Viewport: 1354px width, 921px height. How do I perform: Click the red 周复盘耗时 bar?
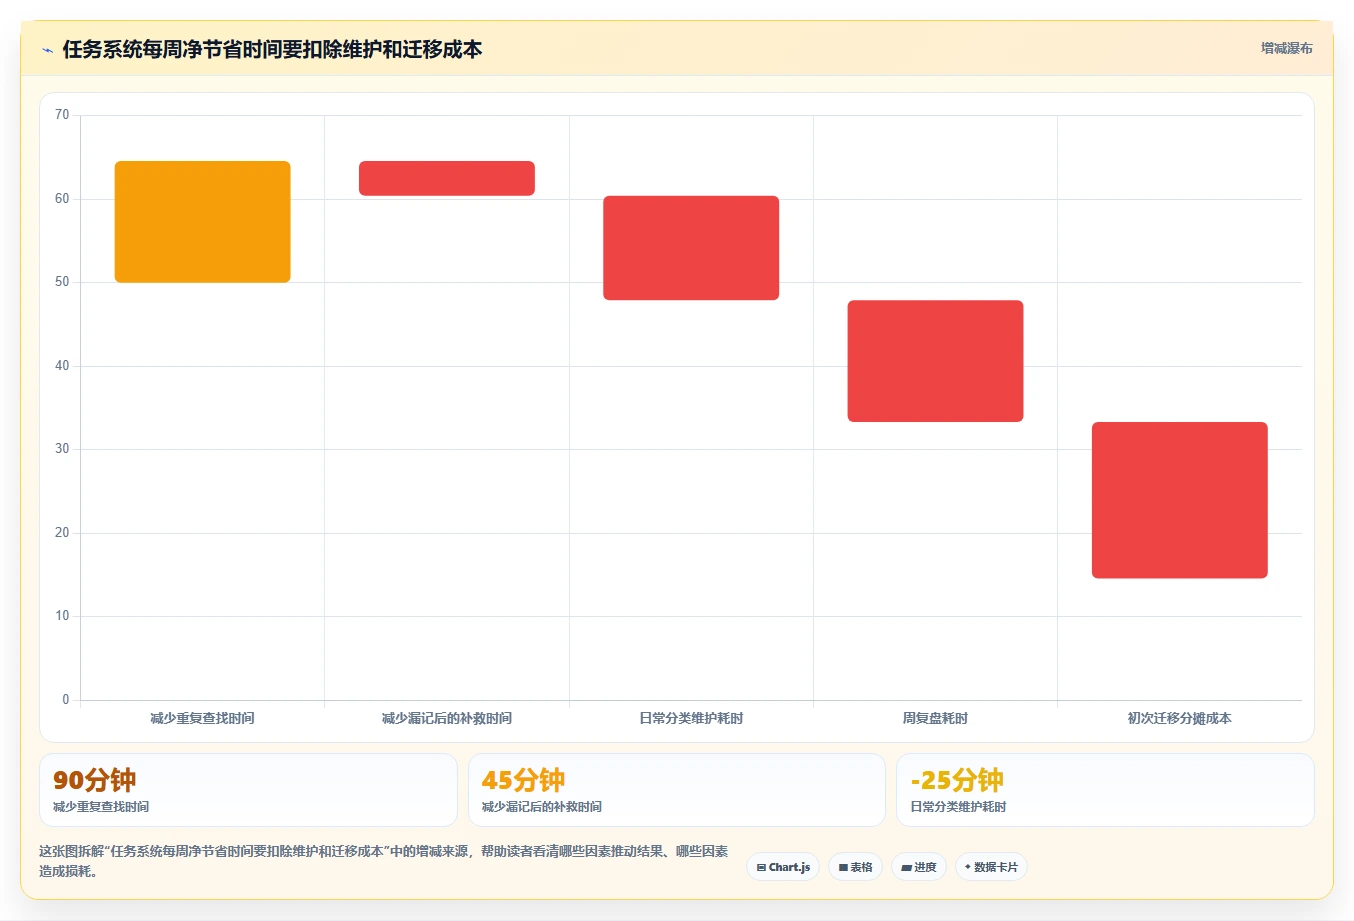coord(935,361)
